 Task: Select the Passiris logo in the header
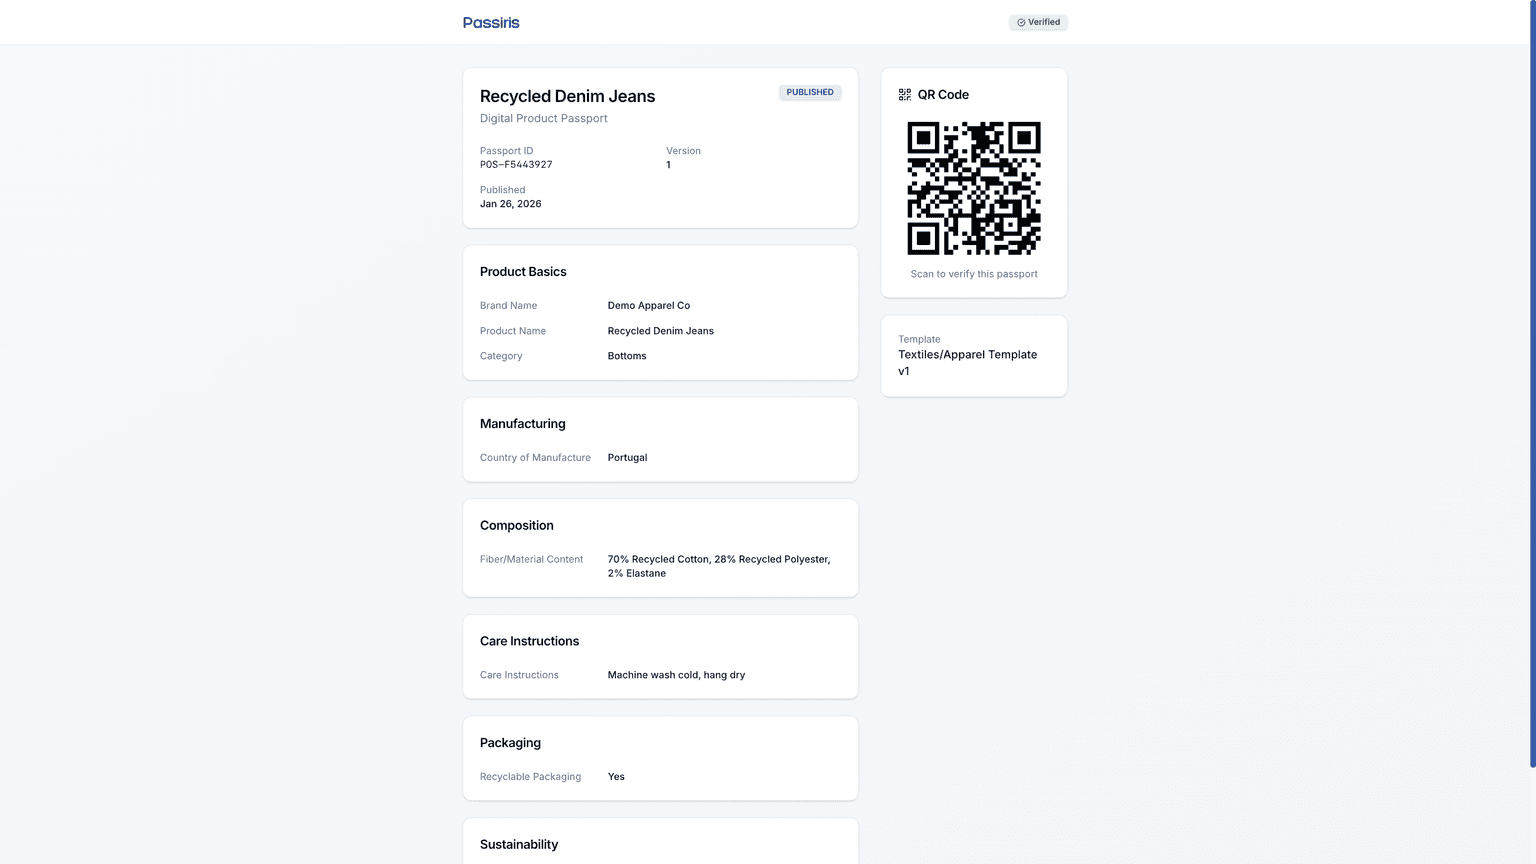490,22
